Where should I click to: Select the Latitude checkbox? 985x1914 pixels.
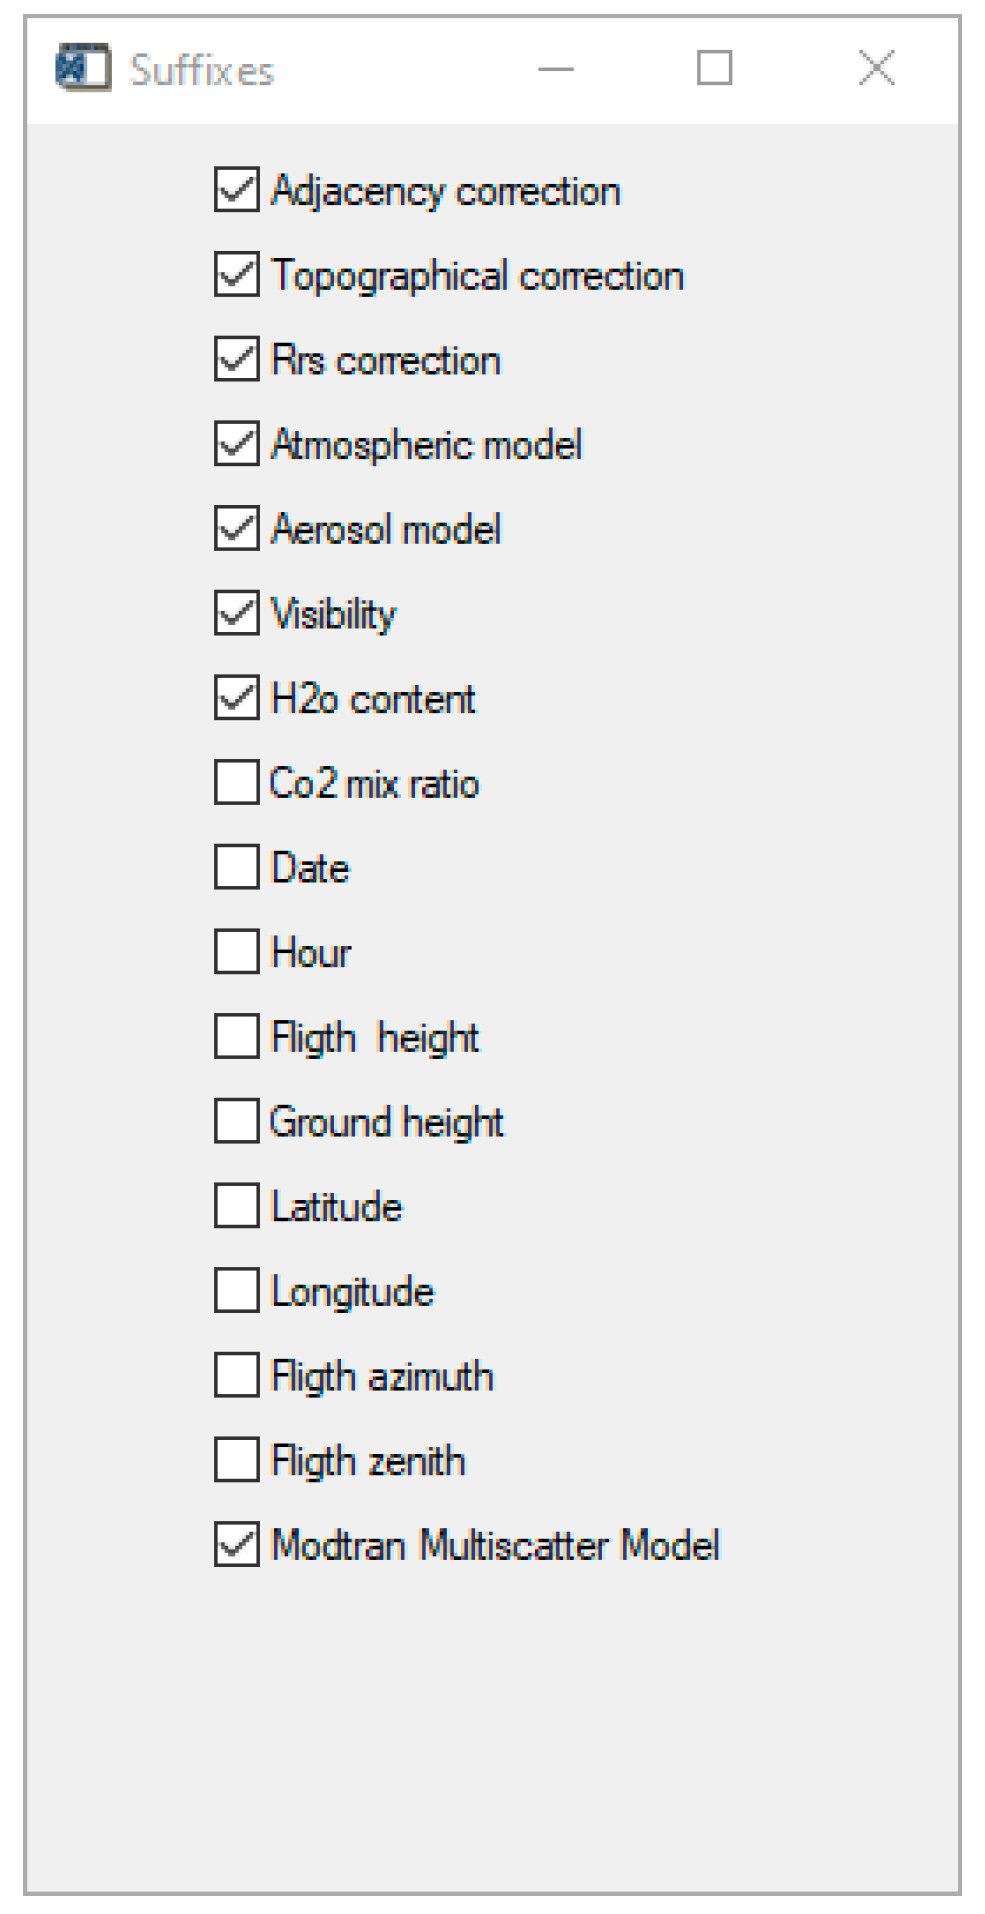click(236, 1206)
